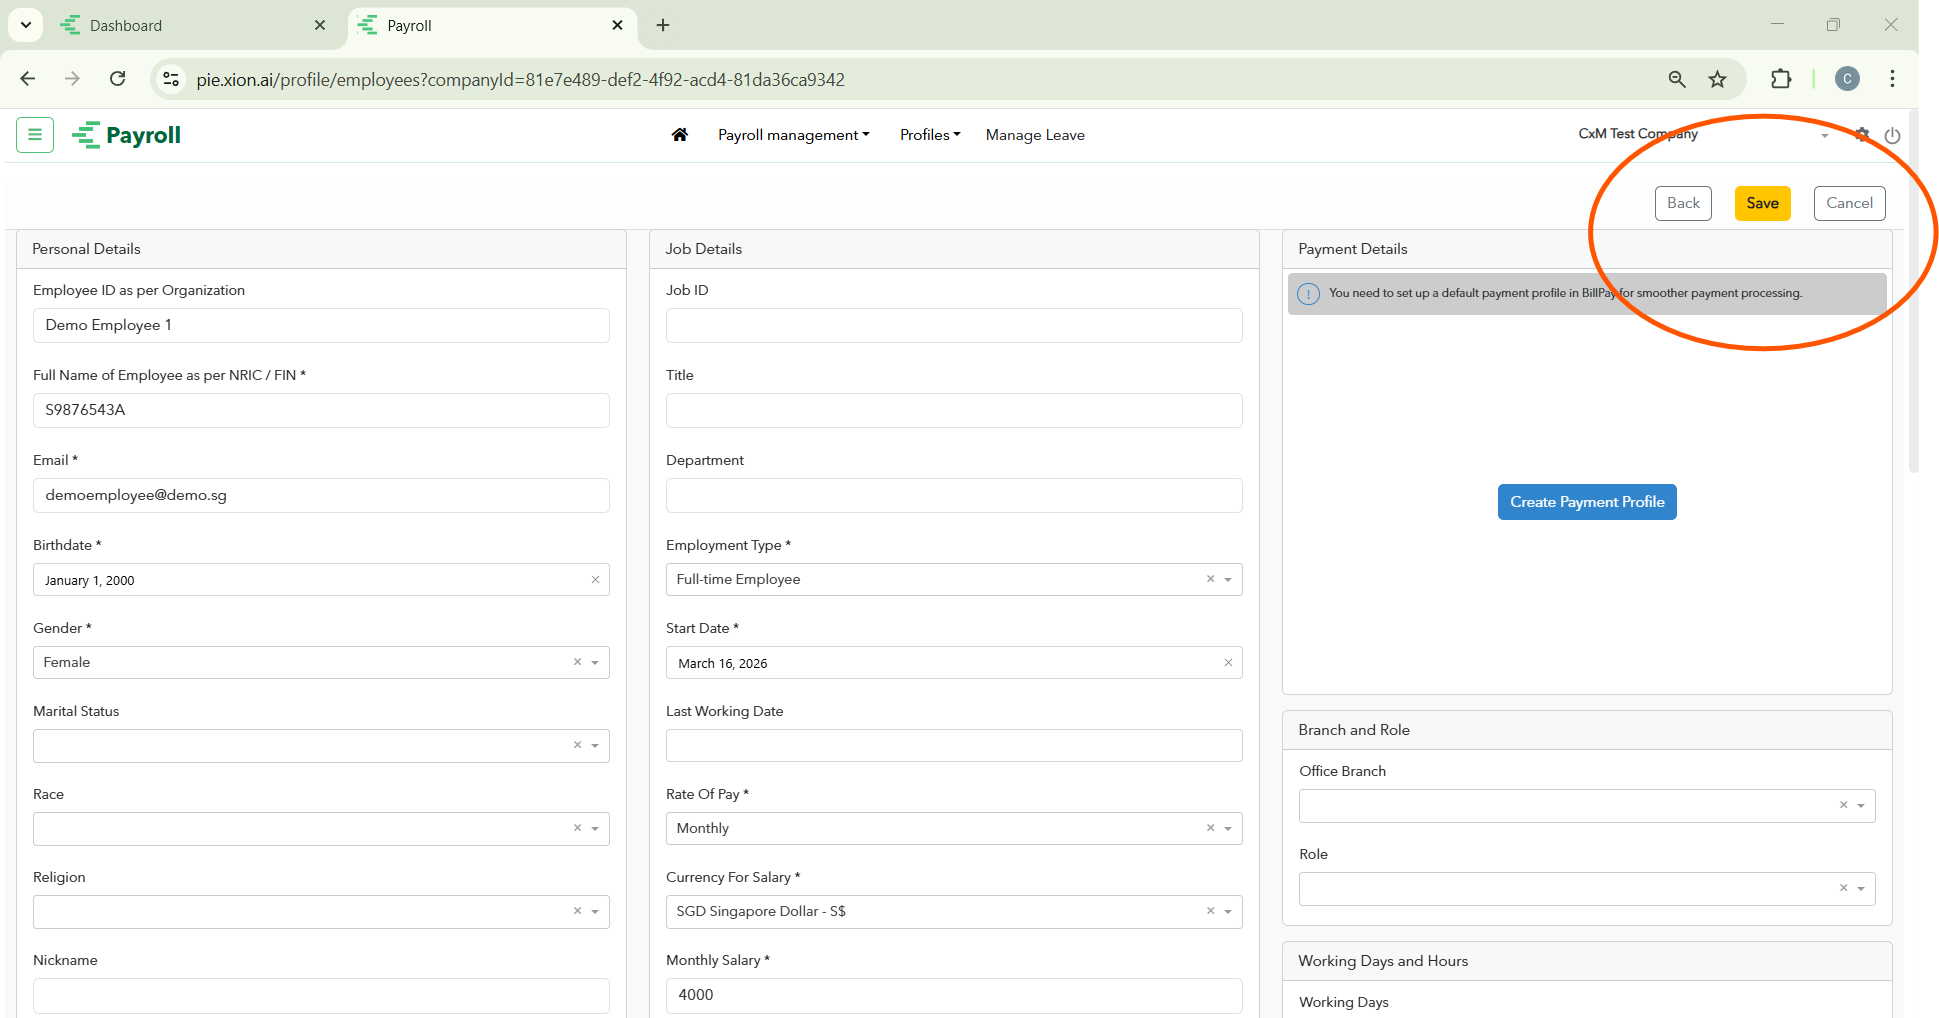Bookmark page with the star icon
The width and height of the screenshot is (1939, 1018).
(x=1717, y=79)
